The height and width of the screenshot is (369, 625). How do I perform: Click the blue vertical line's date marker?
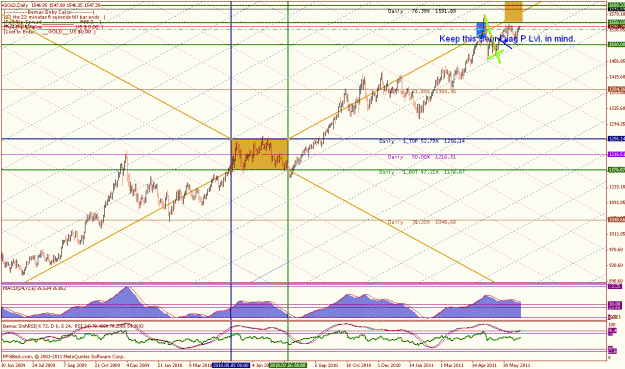tap(231, 365)
